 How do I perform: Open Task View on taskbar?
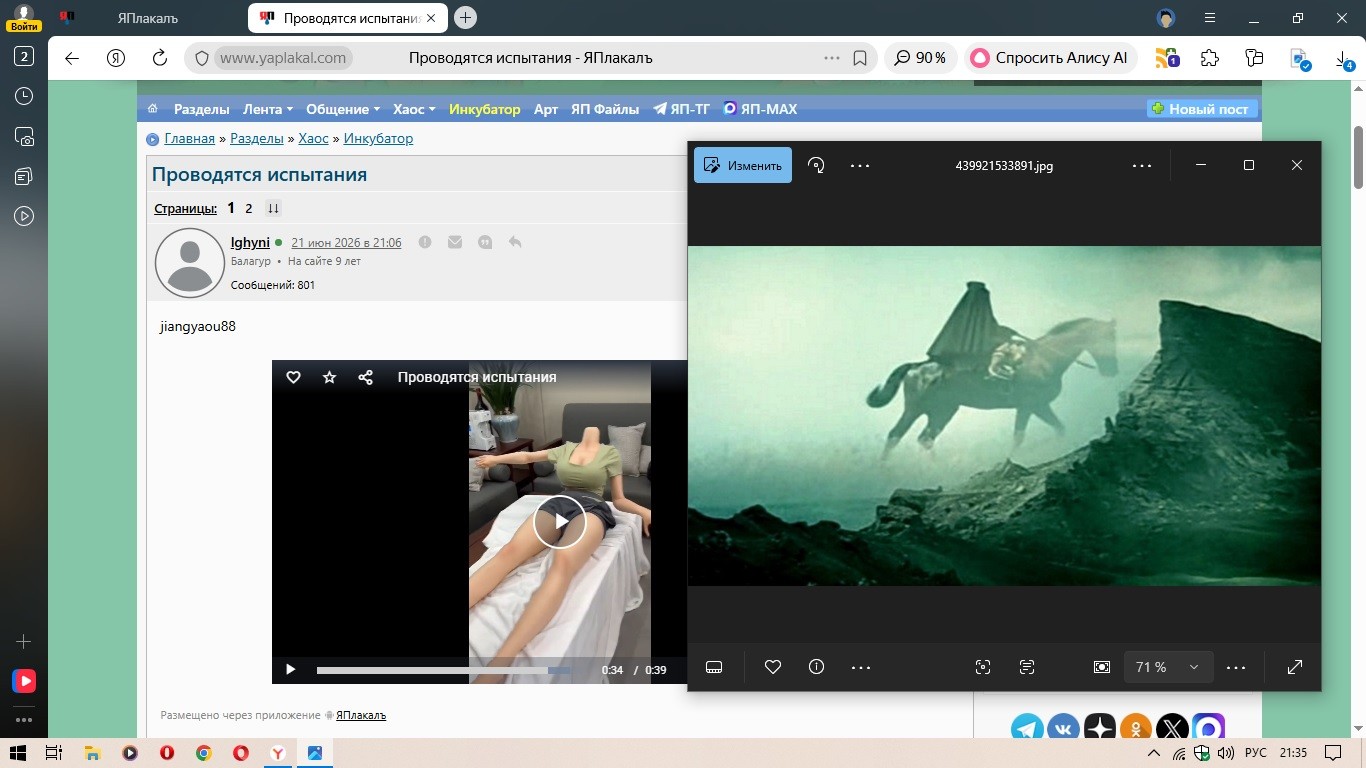(x=55, y=753)
